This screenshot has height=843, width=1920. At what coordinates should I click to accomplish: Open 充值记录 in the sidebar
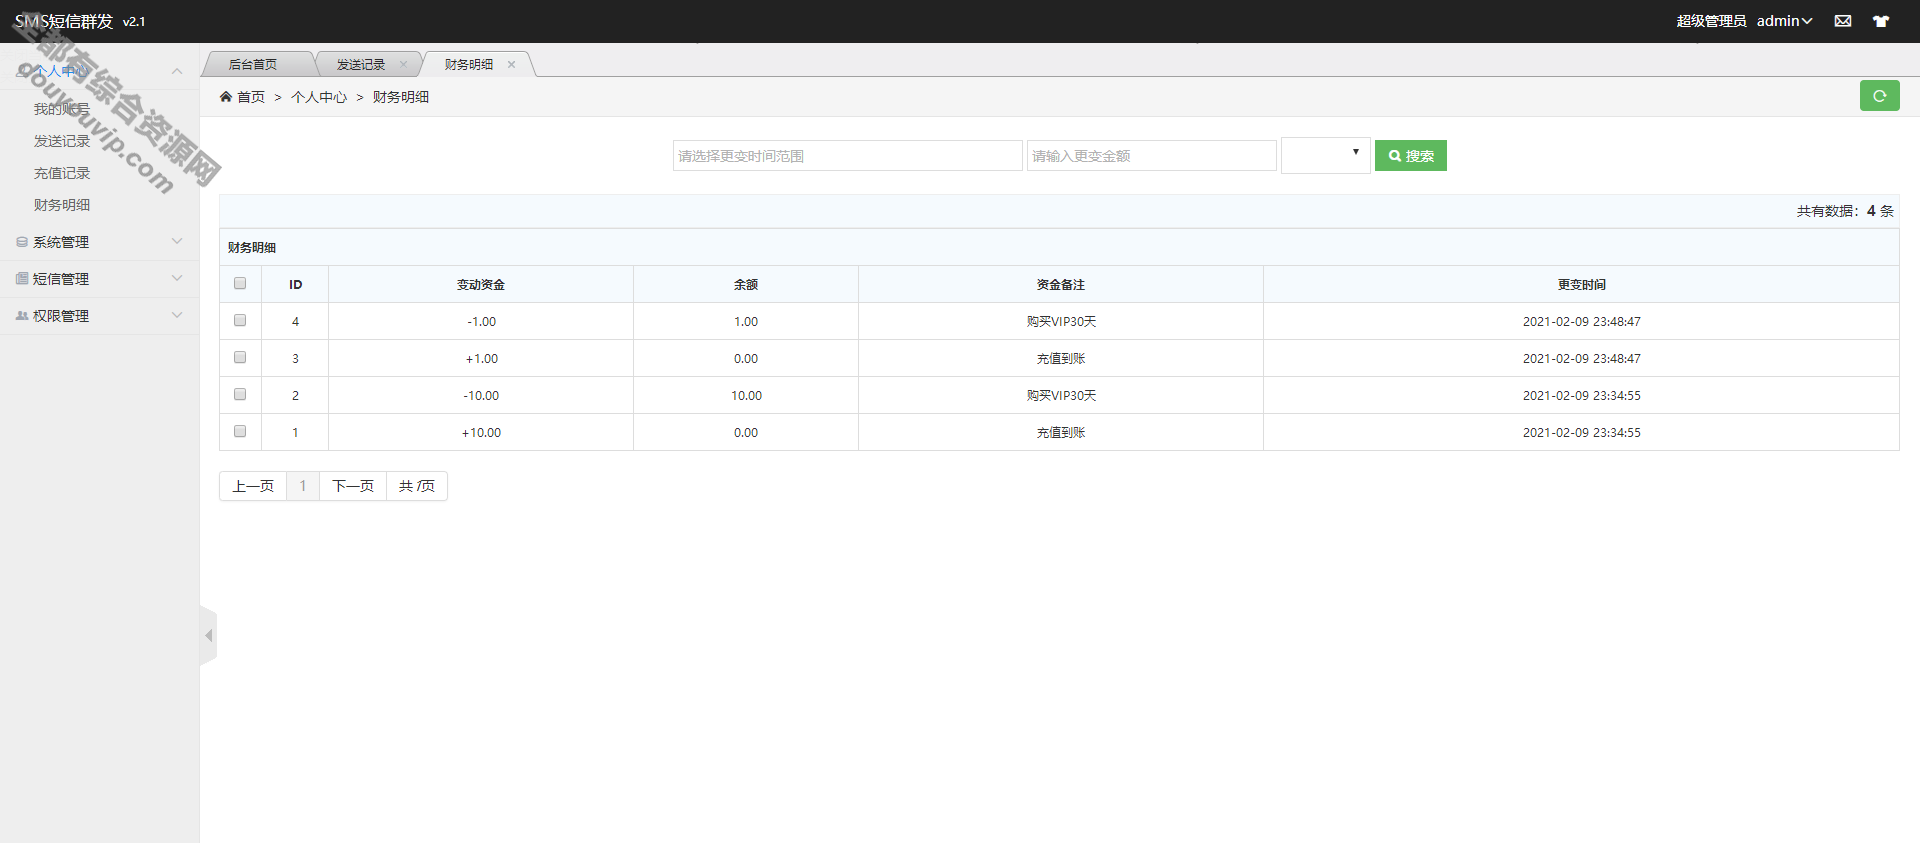(62, 173)
